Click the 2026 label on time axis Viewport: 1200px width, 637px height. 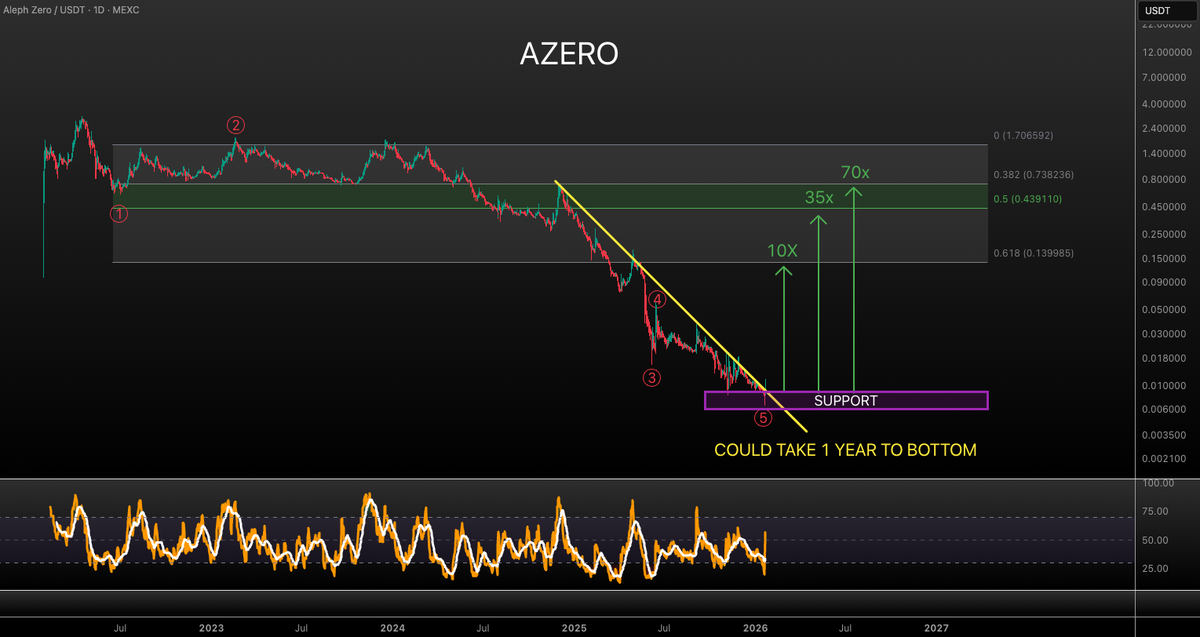point(755,628)
